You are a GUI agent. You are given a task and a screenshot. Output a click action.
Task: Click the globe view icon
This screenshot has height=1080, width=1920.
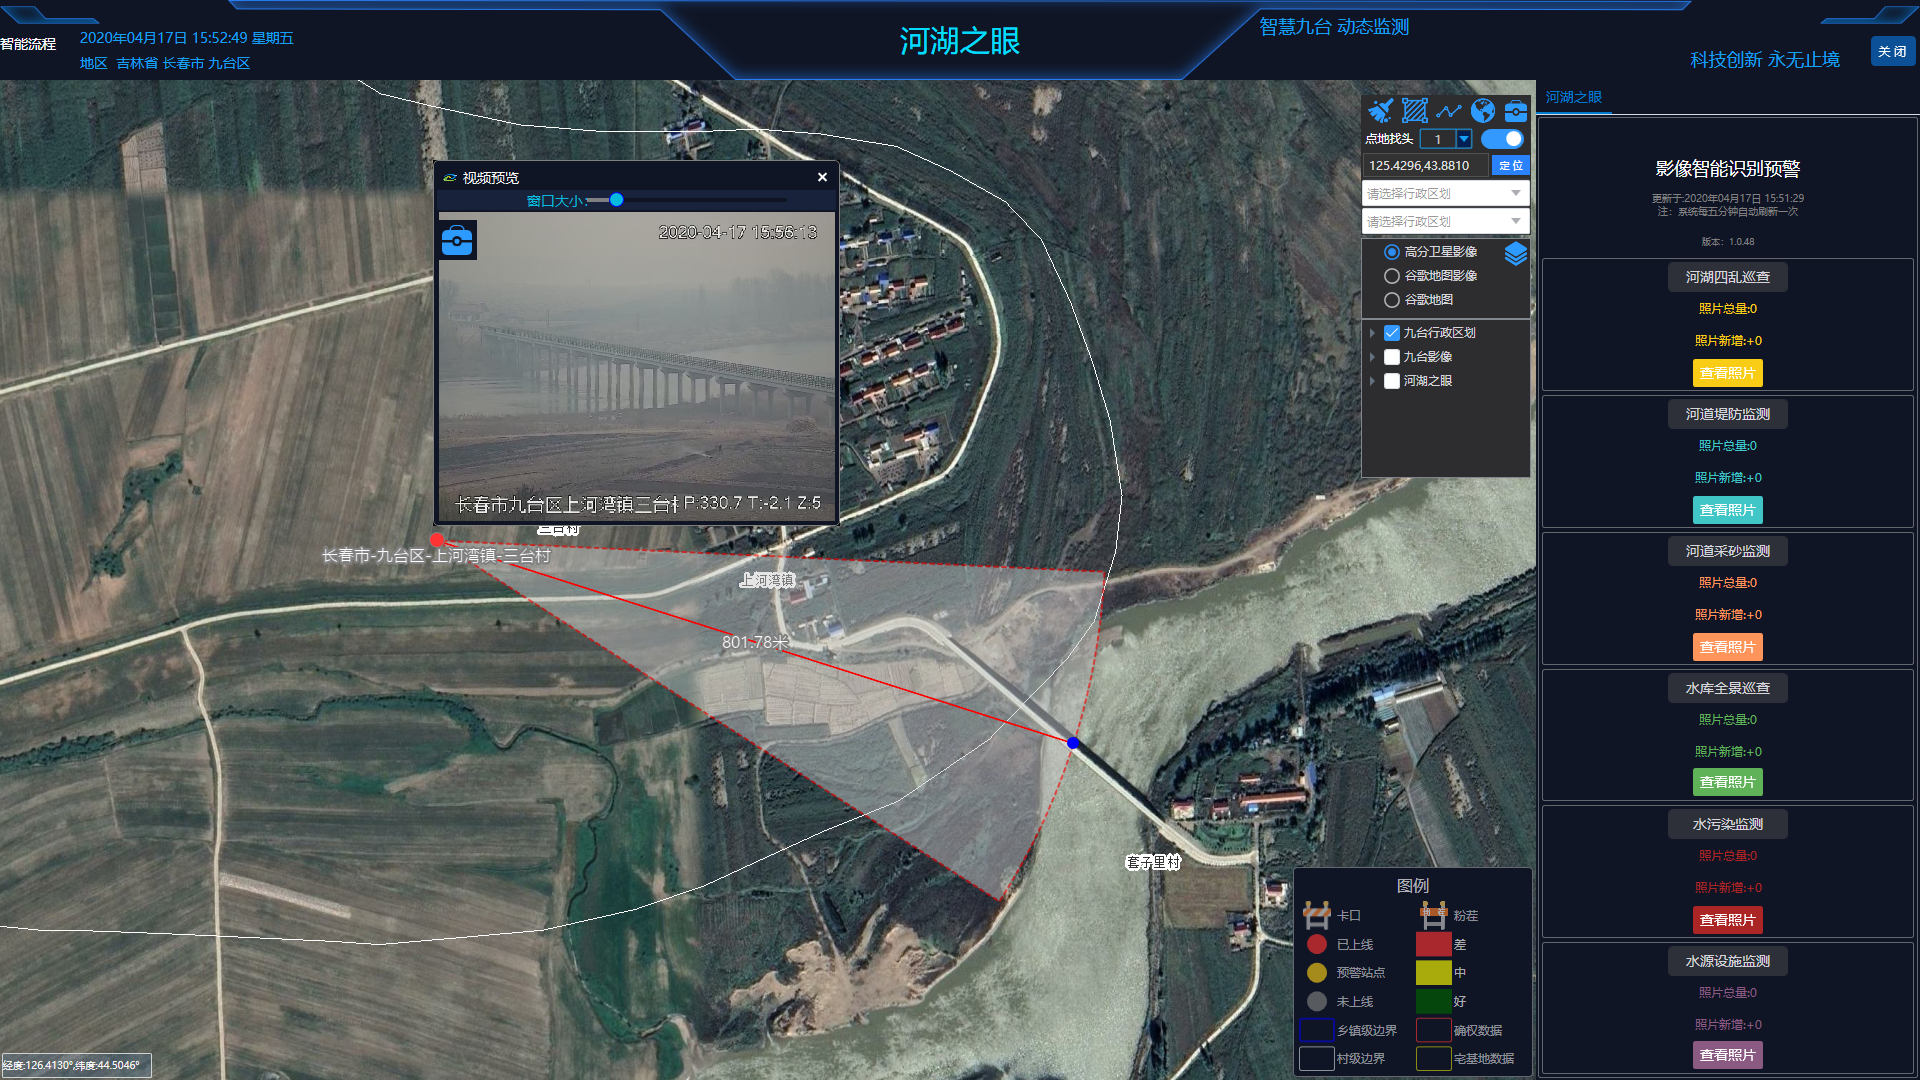tap(1483, 110)
